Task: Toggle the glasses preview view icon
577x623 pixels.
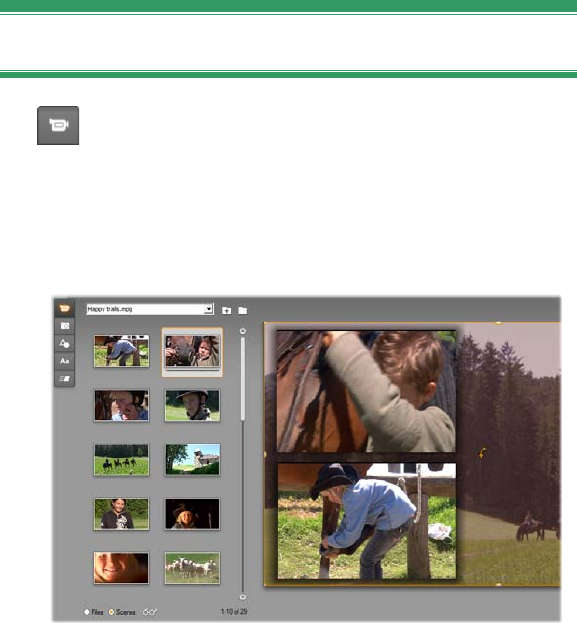Action: (x=150, y=612)
